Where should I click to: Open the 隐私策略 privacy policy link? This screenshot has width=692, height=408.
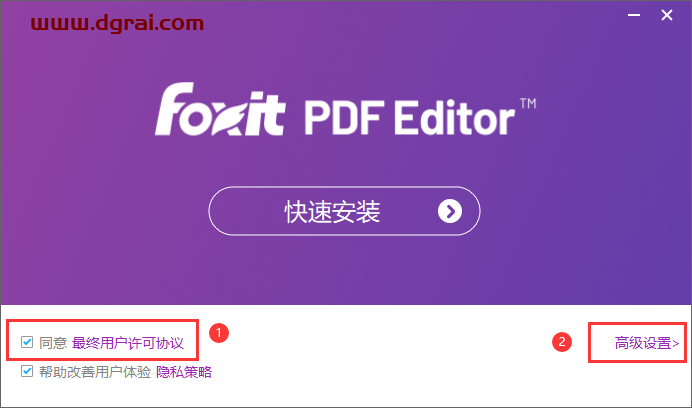(x=184, y=372)
